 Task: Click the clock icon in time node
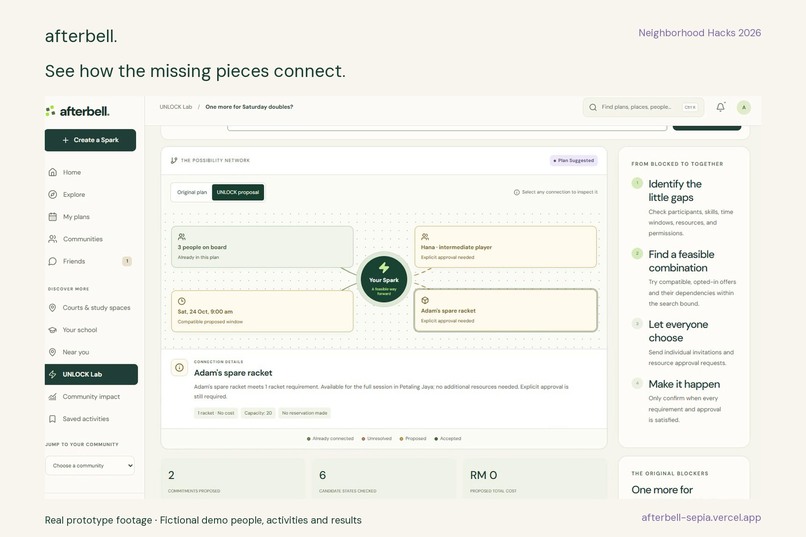[181, 301]
